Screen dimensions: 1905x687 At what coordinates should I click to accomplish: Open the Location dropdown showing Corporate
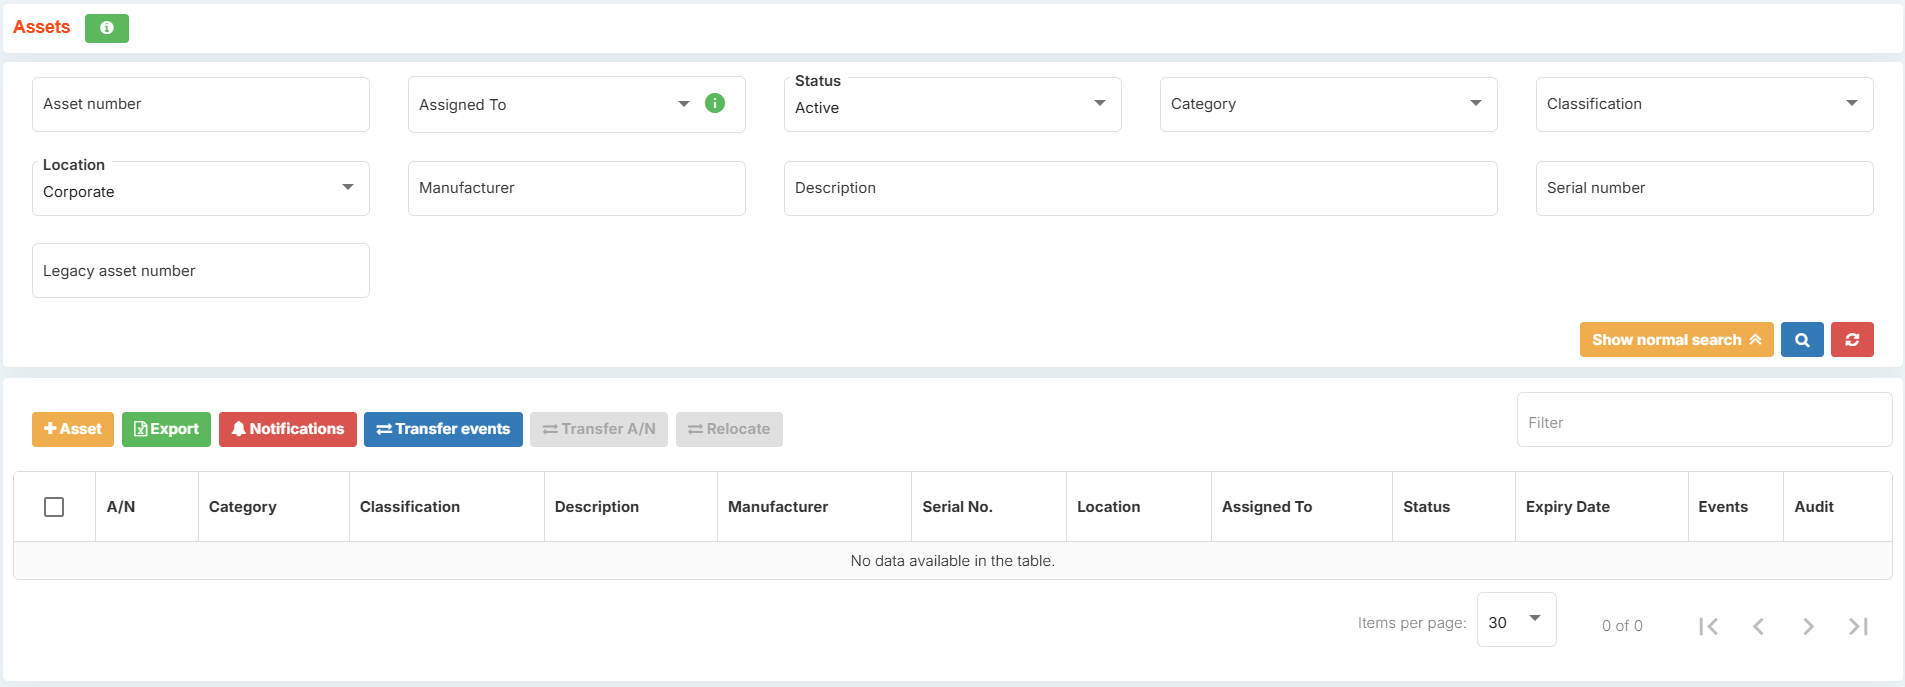201,188
